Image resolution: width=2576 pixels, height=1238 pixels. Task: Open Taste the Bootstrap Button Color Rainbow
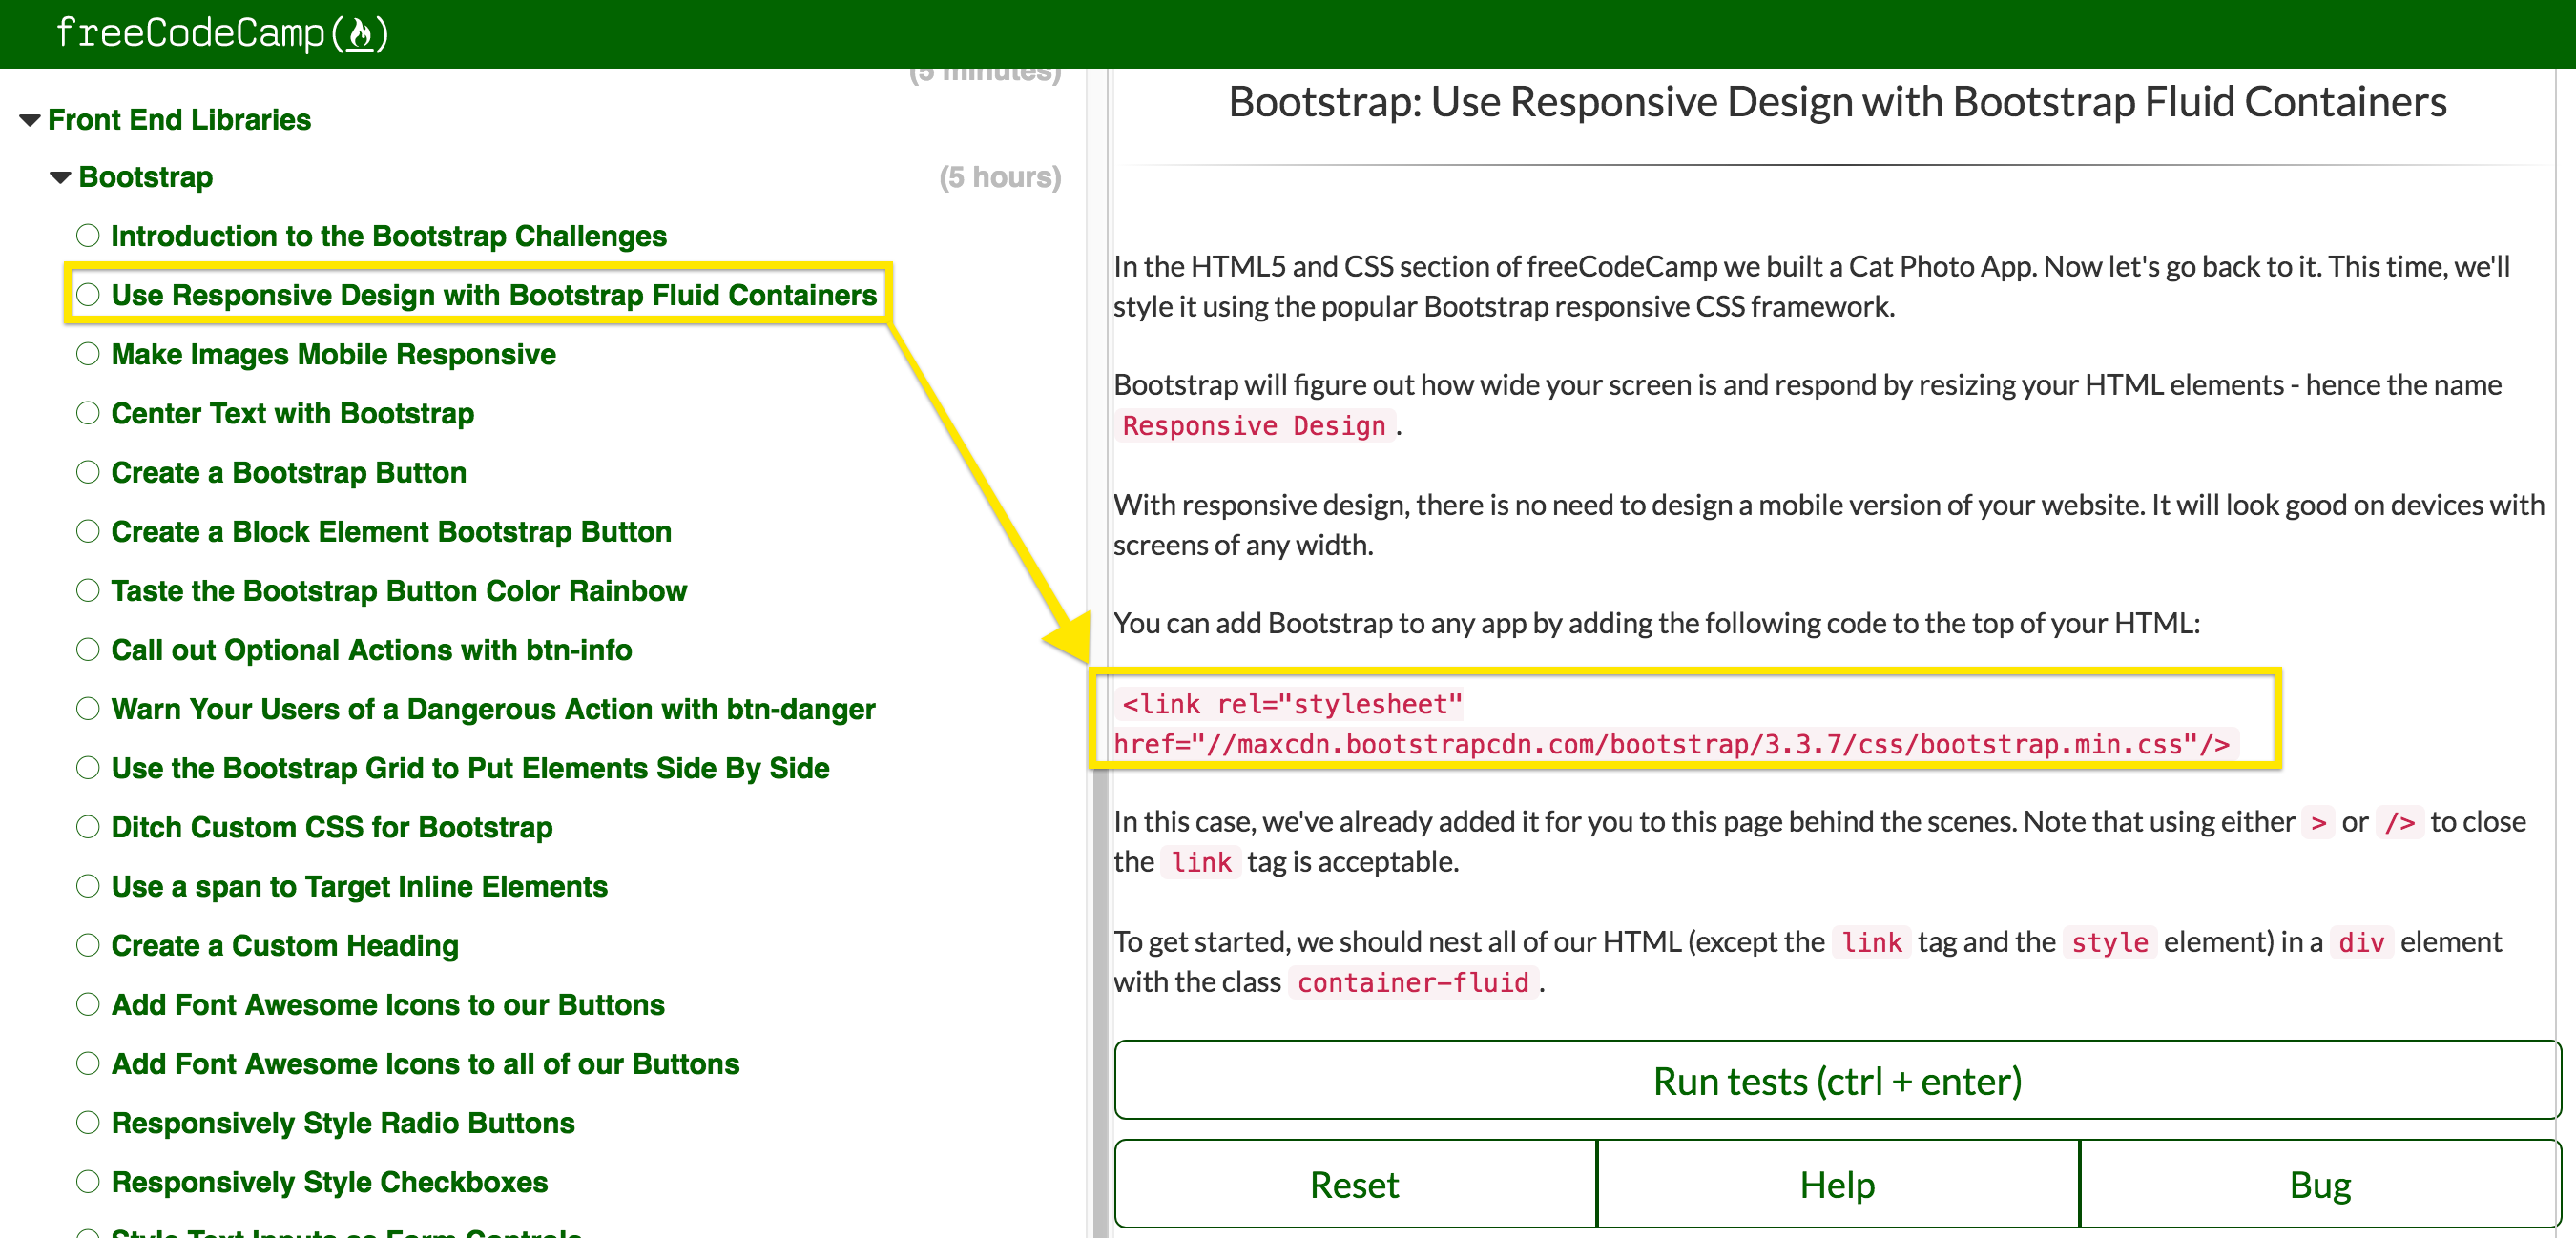[399, 590]
